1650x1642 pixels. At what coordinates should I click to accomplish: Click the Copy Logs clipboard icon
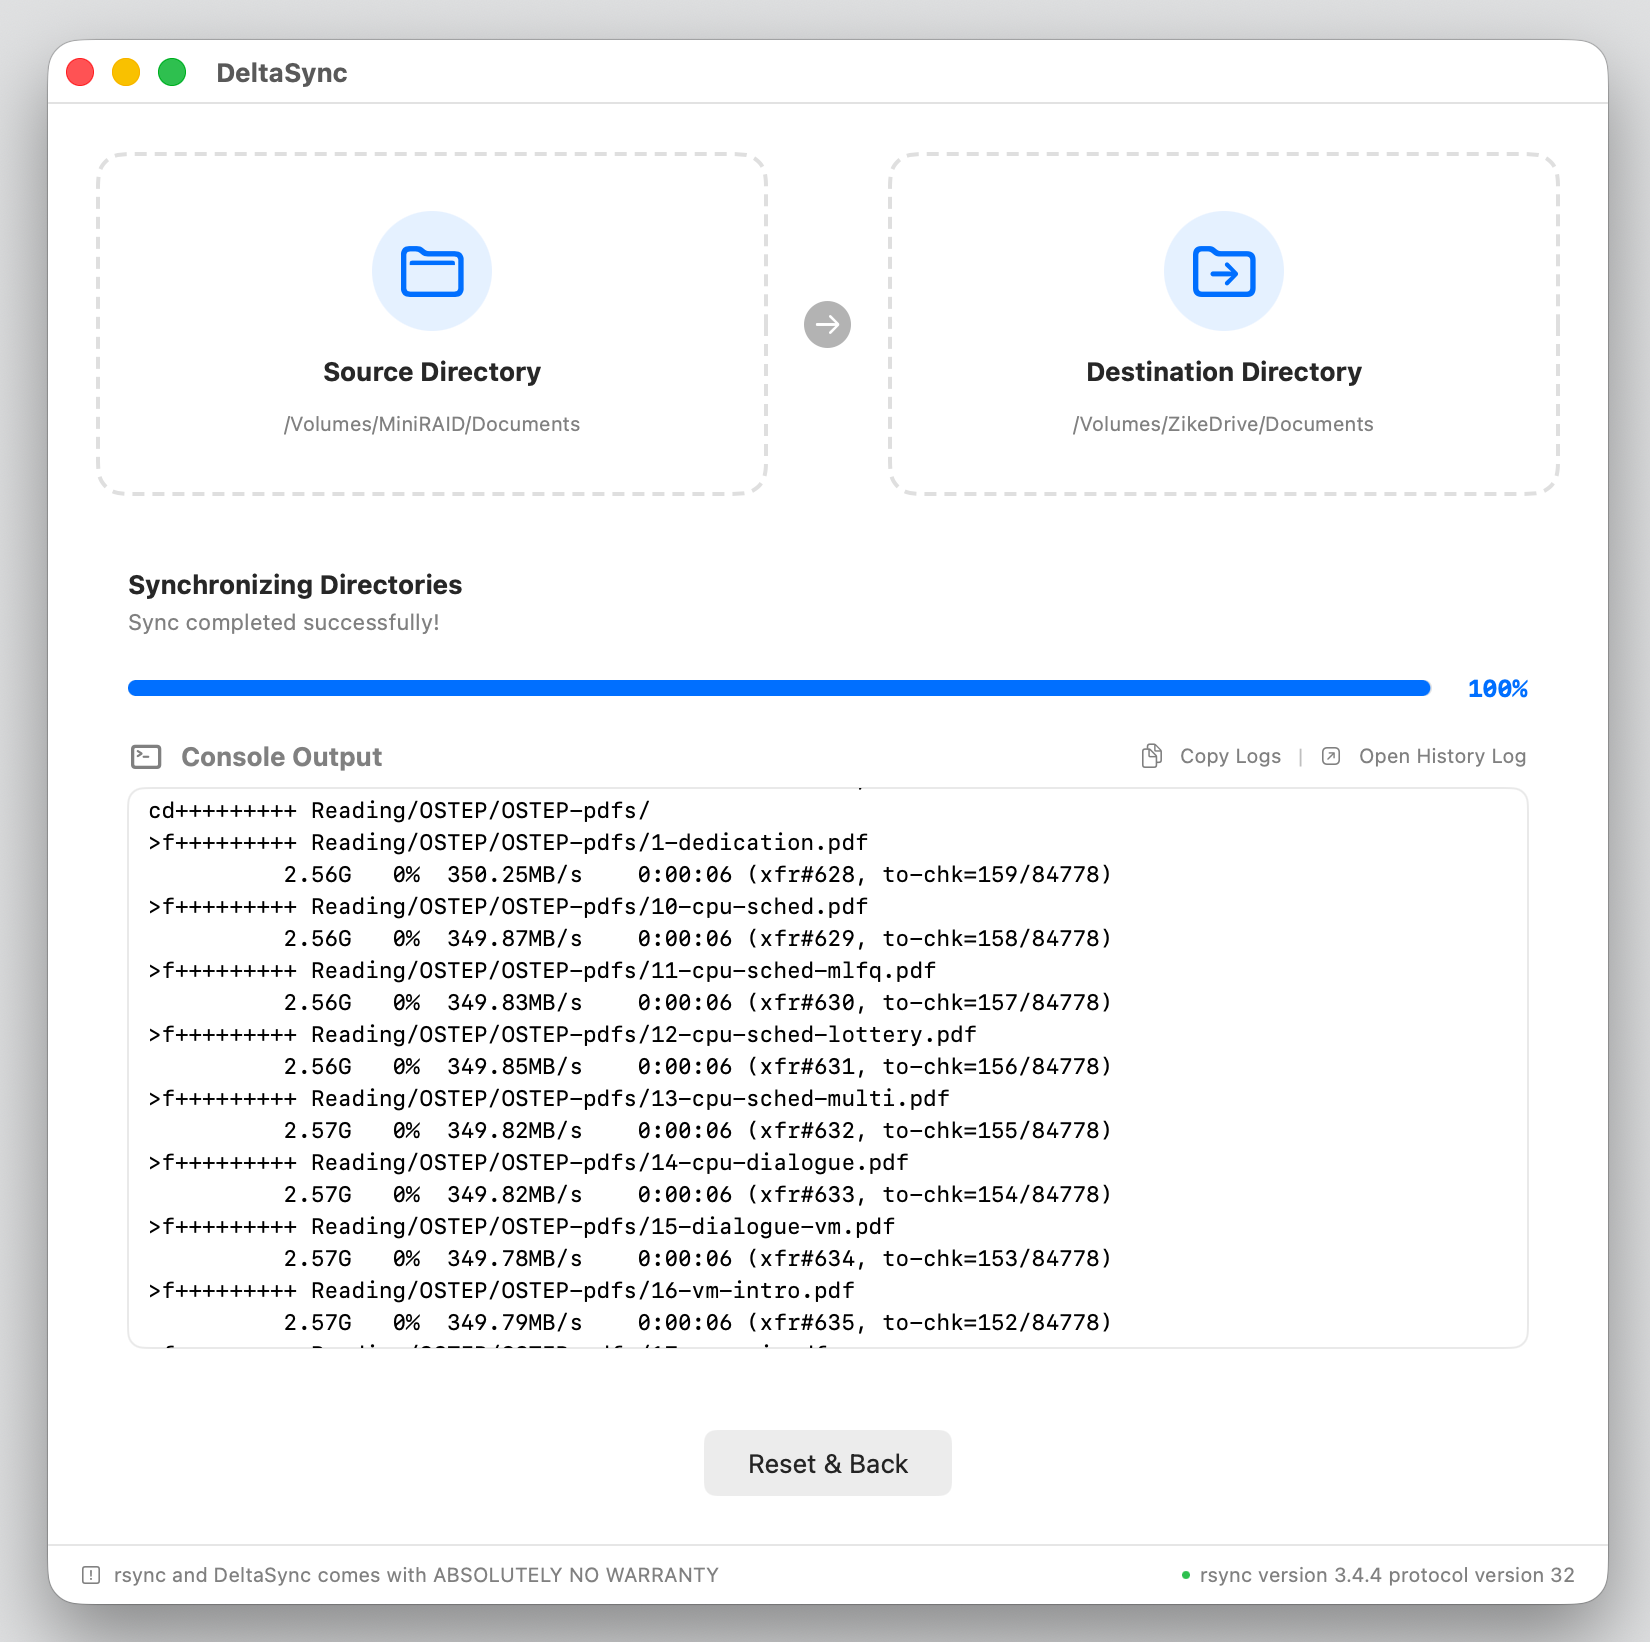pos(1152,756)
